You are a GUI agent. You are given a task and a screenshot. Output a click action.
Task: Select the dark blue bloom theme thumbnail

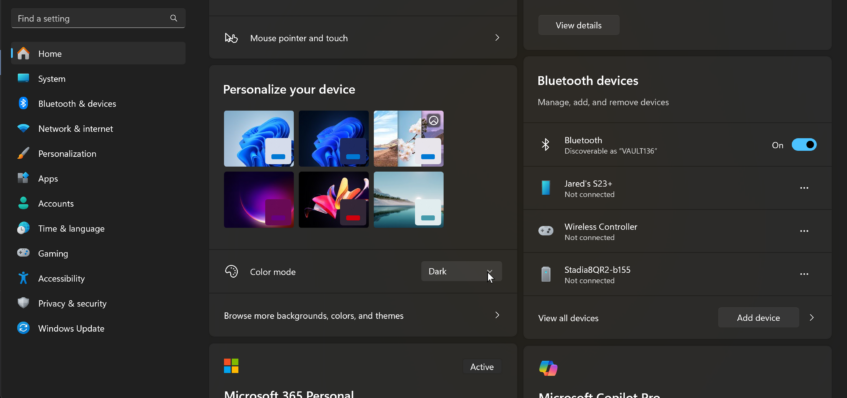(334, 139)
